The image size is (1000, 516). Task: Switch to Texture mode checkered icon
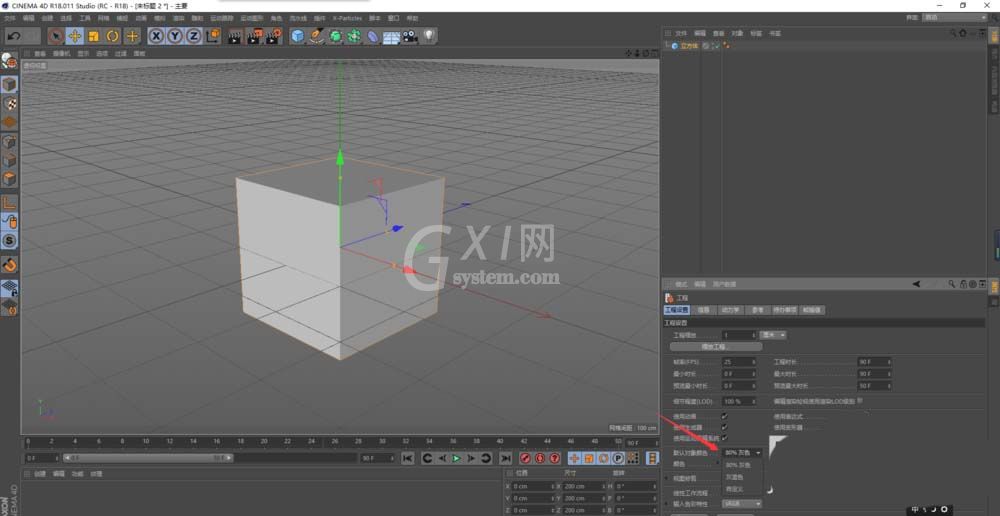pyautogui.click(x=10, y=103)
